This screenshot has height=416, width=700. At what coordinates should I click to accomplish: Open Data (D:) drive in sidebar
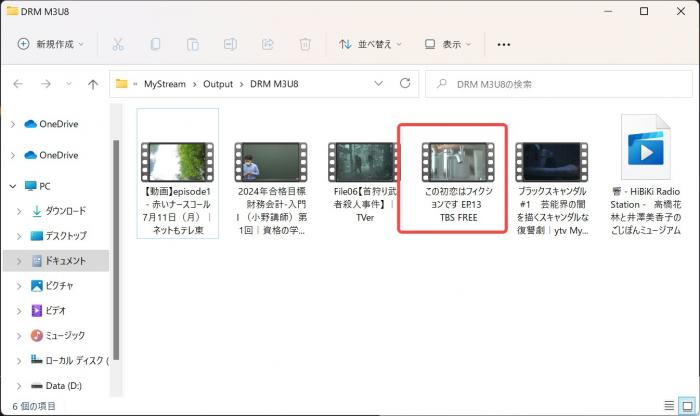click(x=57, y=386)
